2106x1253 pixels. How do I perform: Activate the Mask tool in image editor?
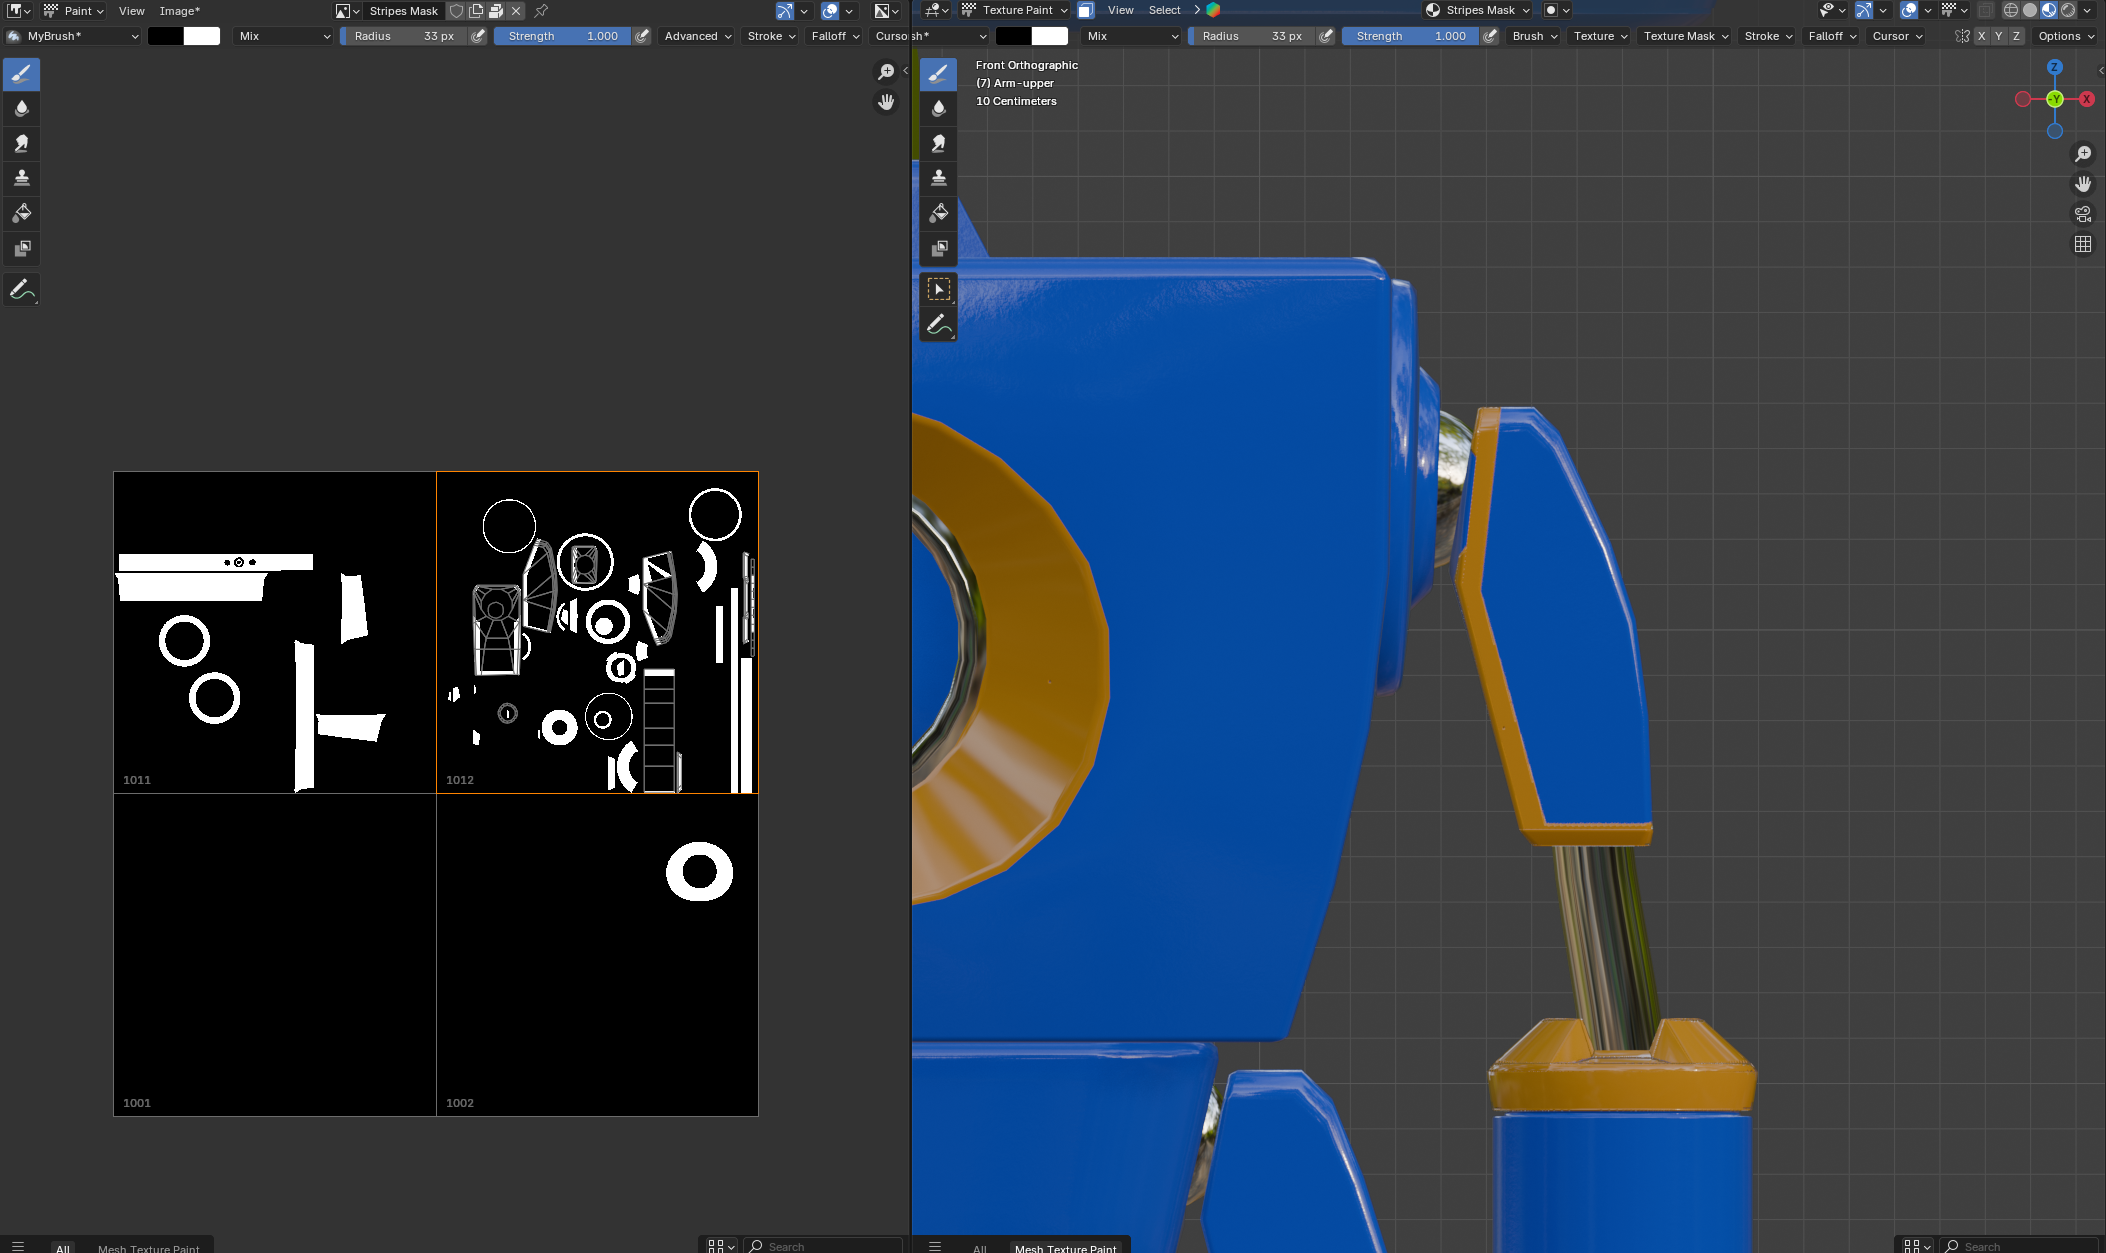point(21,248)
